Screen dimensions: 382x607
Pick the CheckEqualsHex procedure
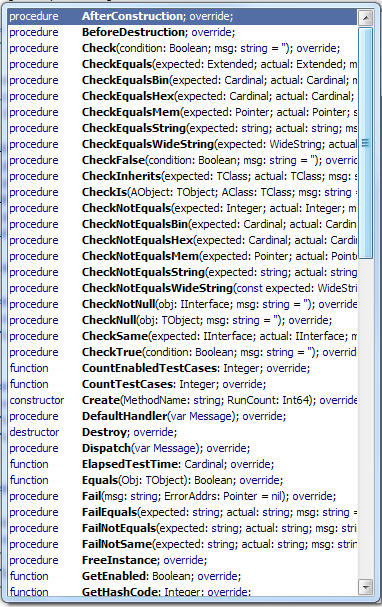click(x=182, y=96)
